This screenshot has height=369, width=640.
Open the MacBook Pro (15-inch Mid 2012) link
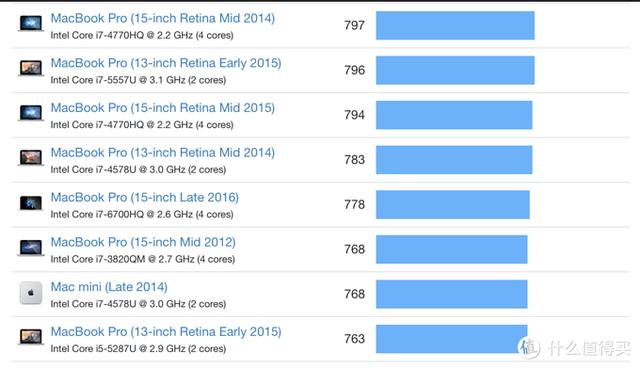click(143, 242)
